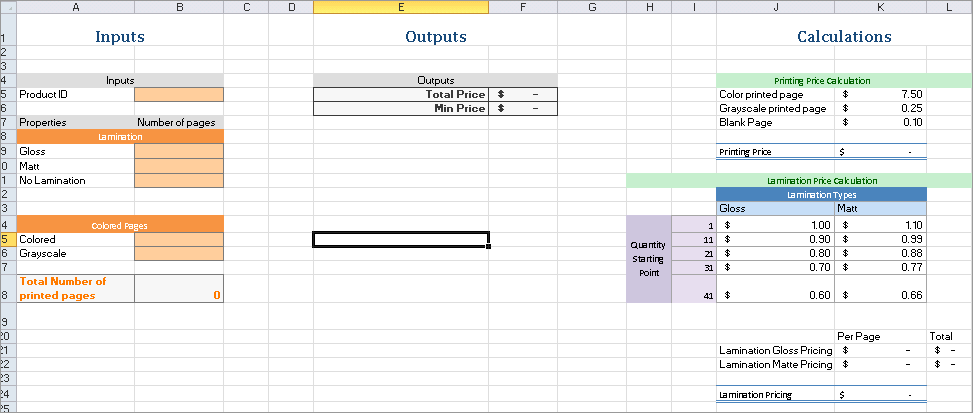Click the Gloss number of pages cell

pos(179,151)
